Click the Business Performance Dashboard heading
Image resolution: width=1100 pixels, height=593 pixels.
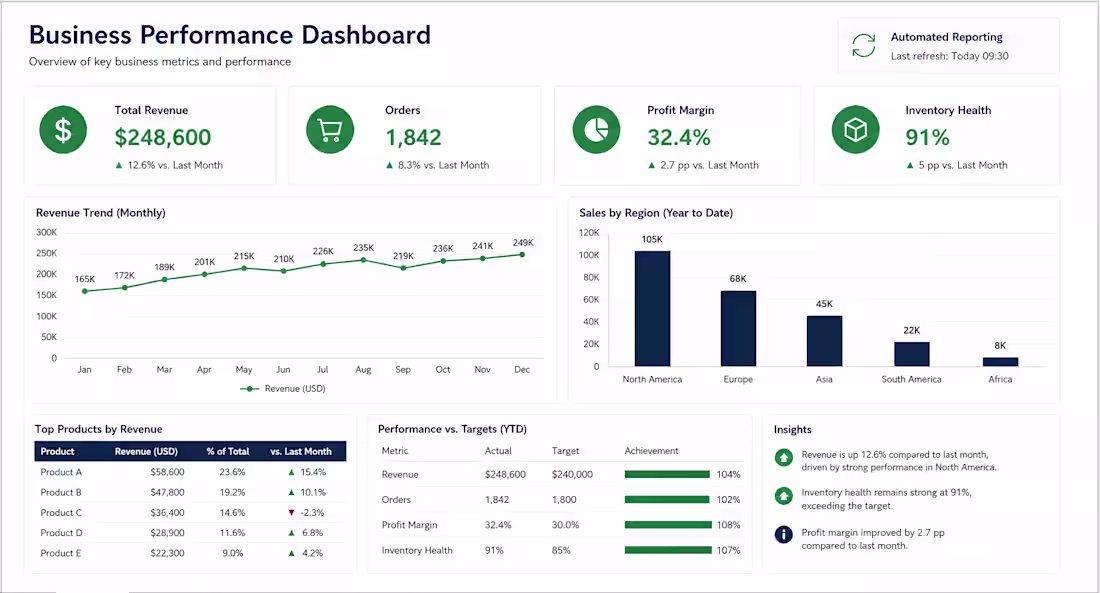pyautogui.click(x=230, y=35)
